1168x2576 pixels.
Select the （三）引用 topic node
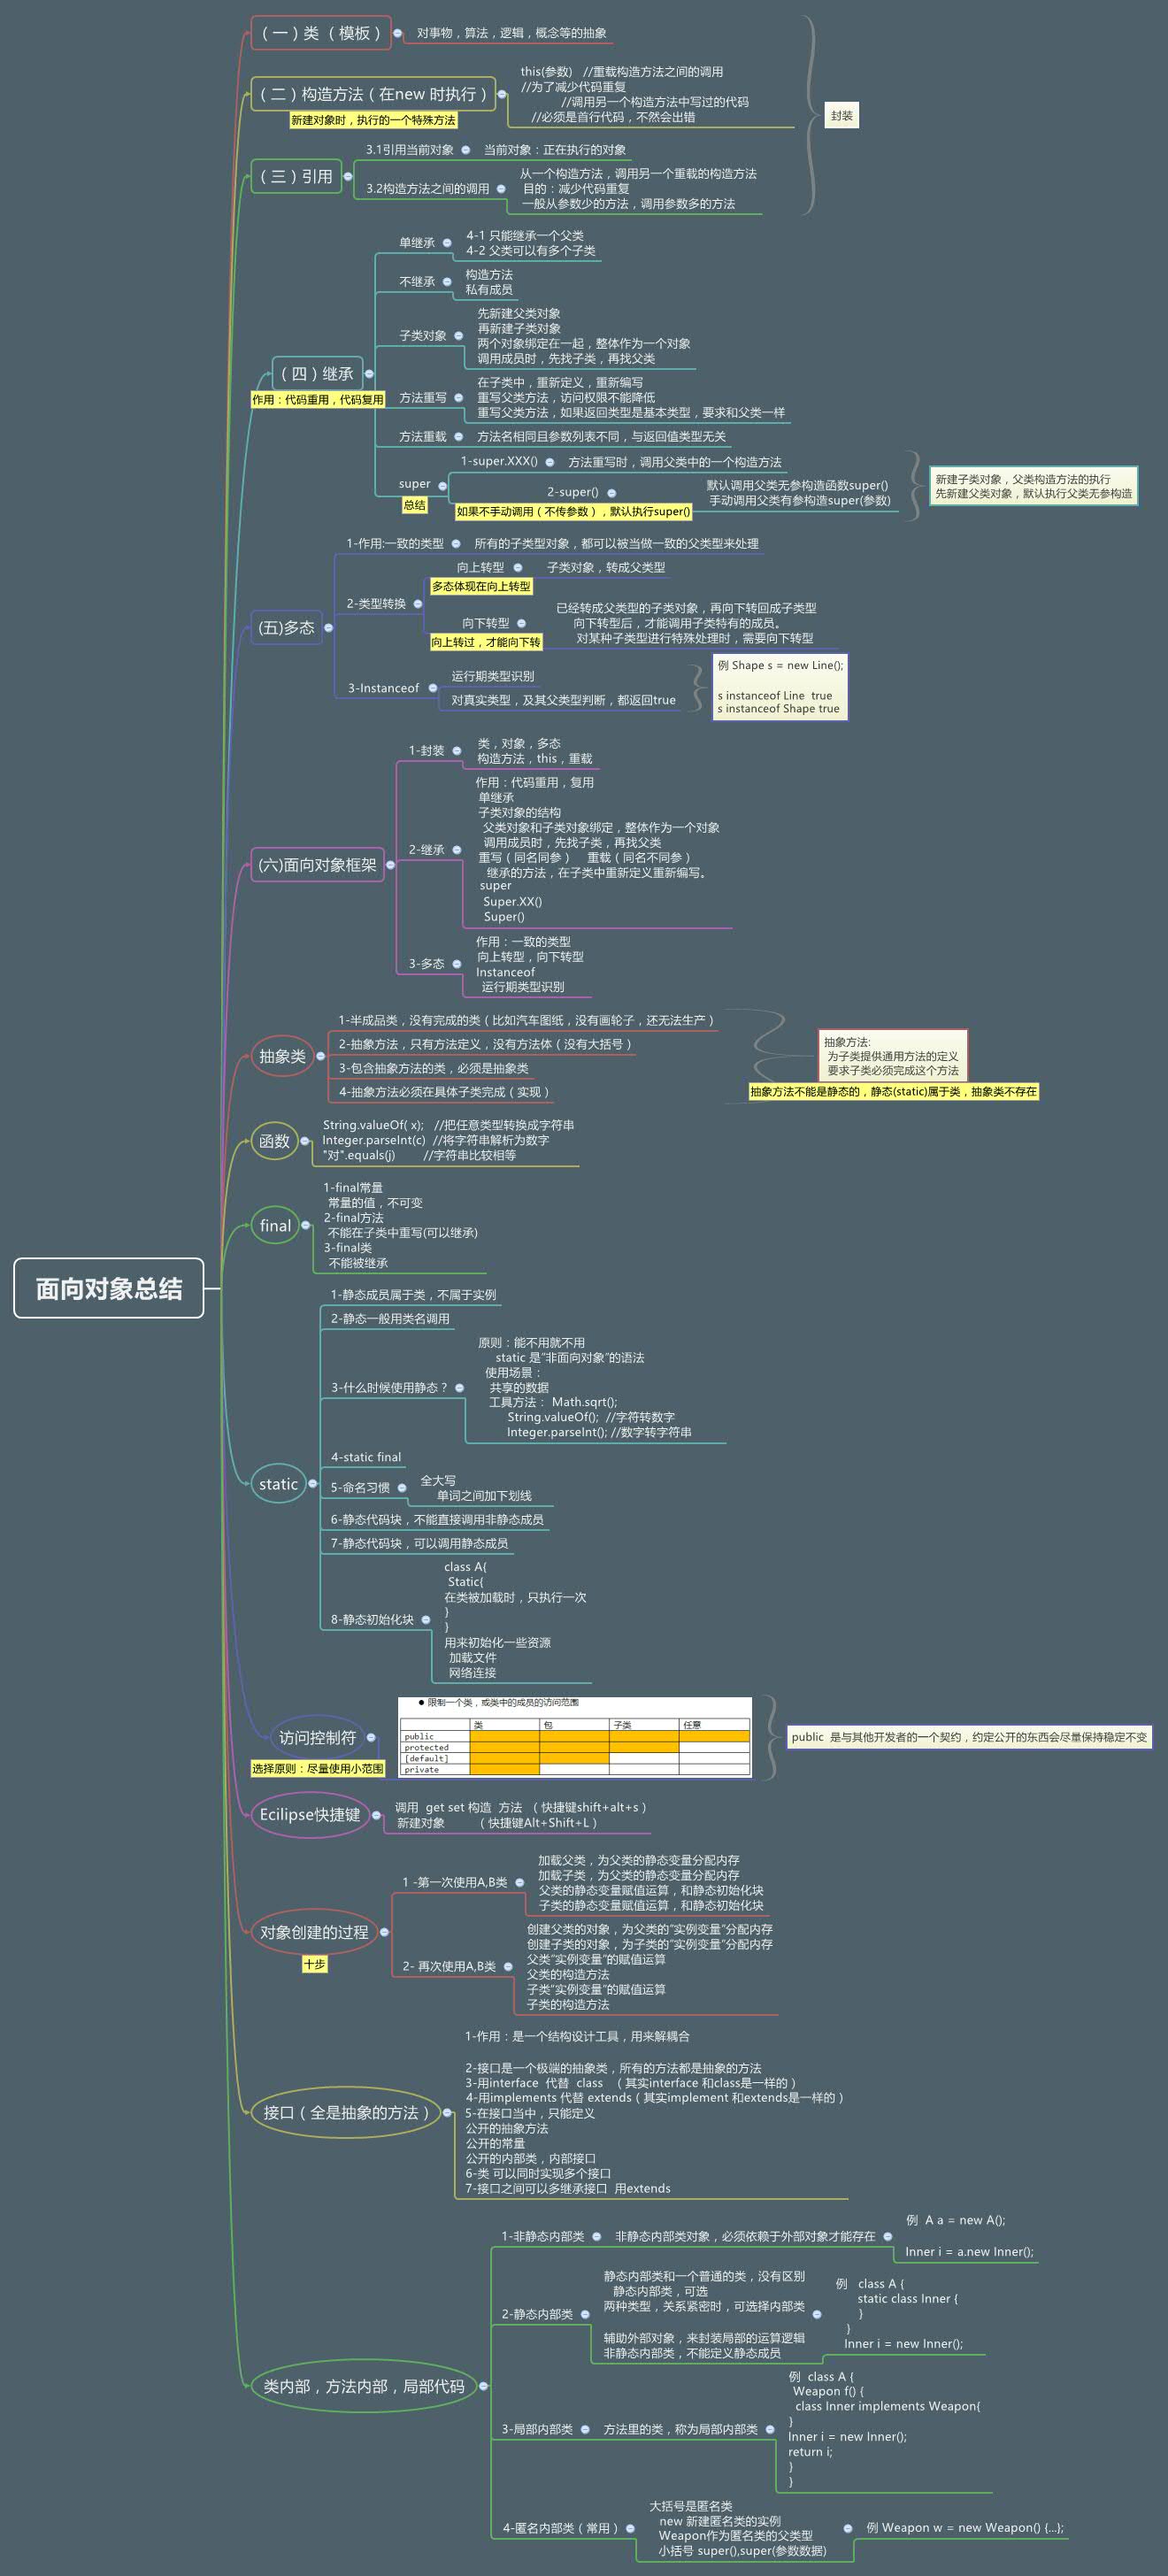(x=296, y=176)
